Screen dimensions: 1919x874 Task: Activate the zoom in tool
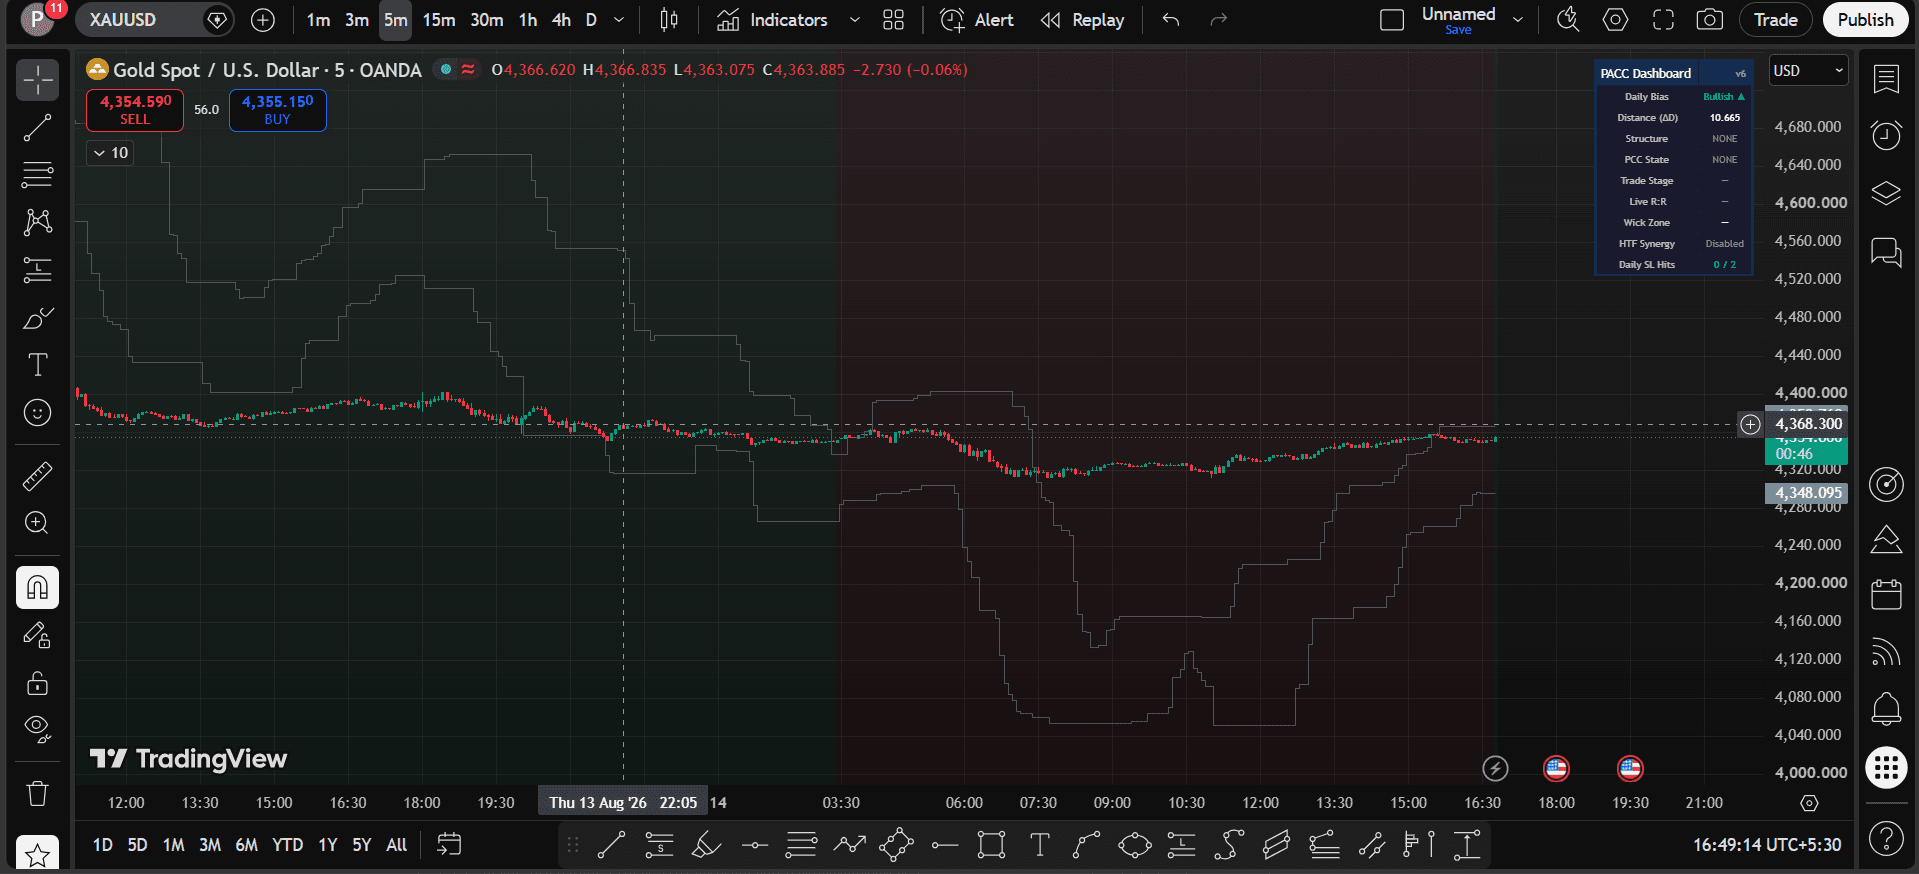pyautogui.click(x=38, y=523)
